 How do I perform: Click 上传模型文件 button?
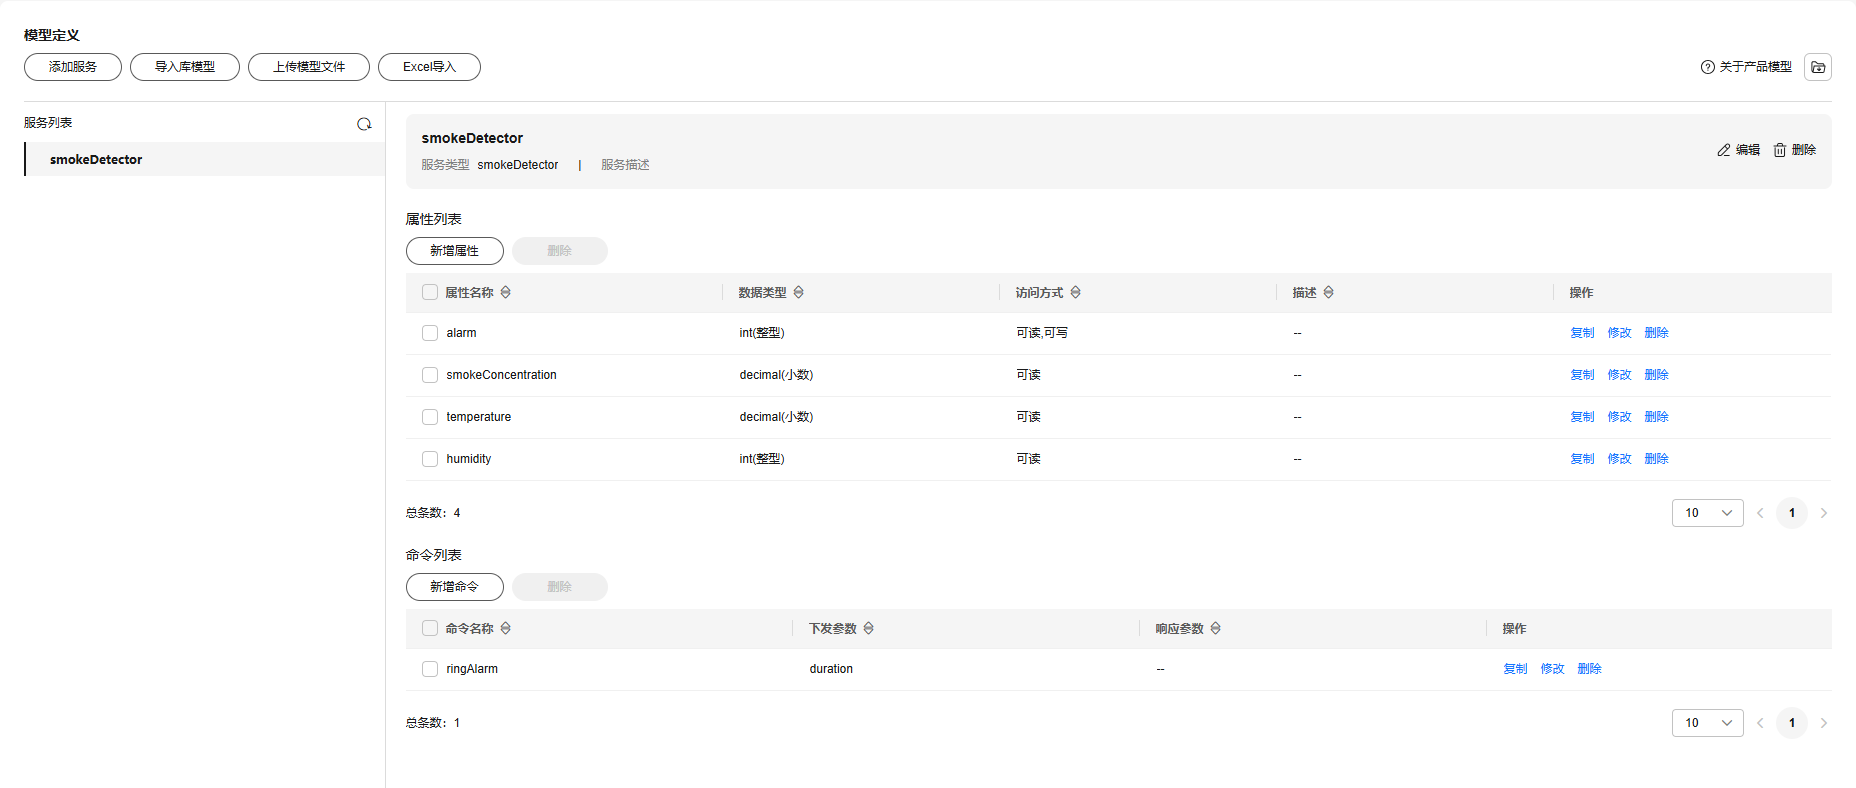309,67
